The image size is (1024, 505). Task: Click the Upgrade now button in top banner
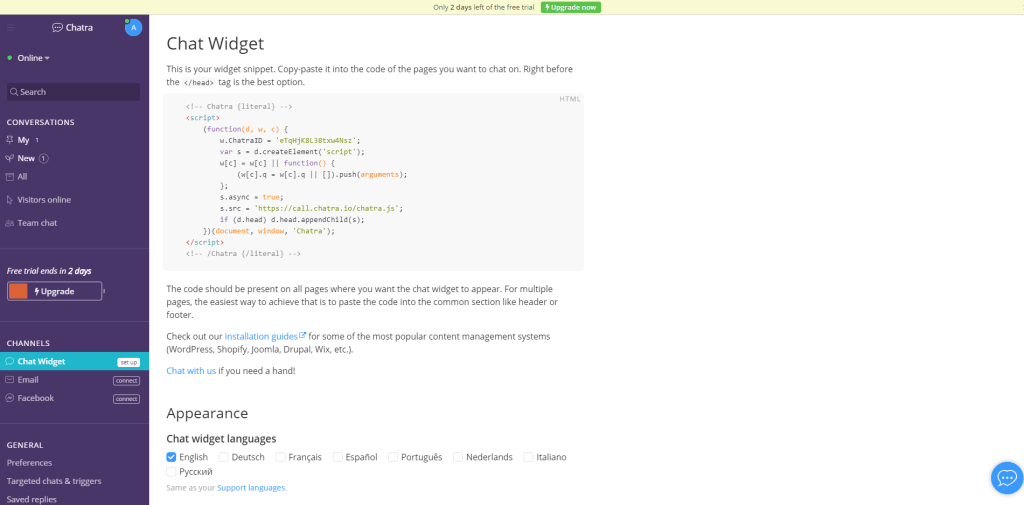pos(571,7)
